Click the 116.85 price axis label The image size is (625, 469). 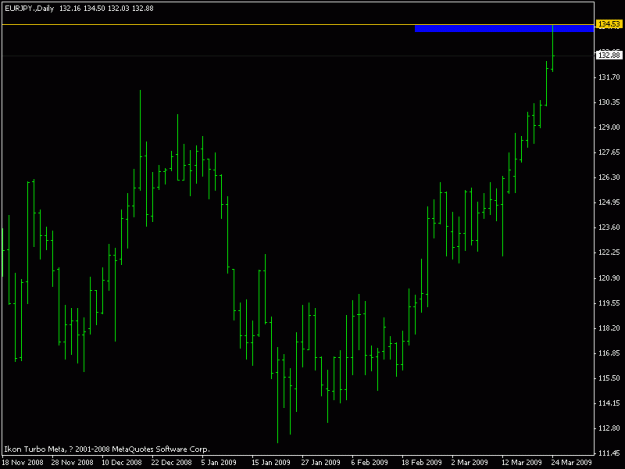(609, 353)
